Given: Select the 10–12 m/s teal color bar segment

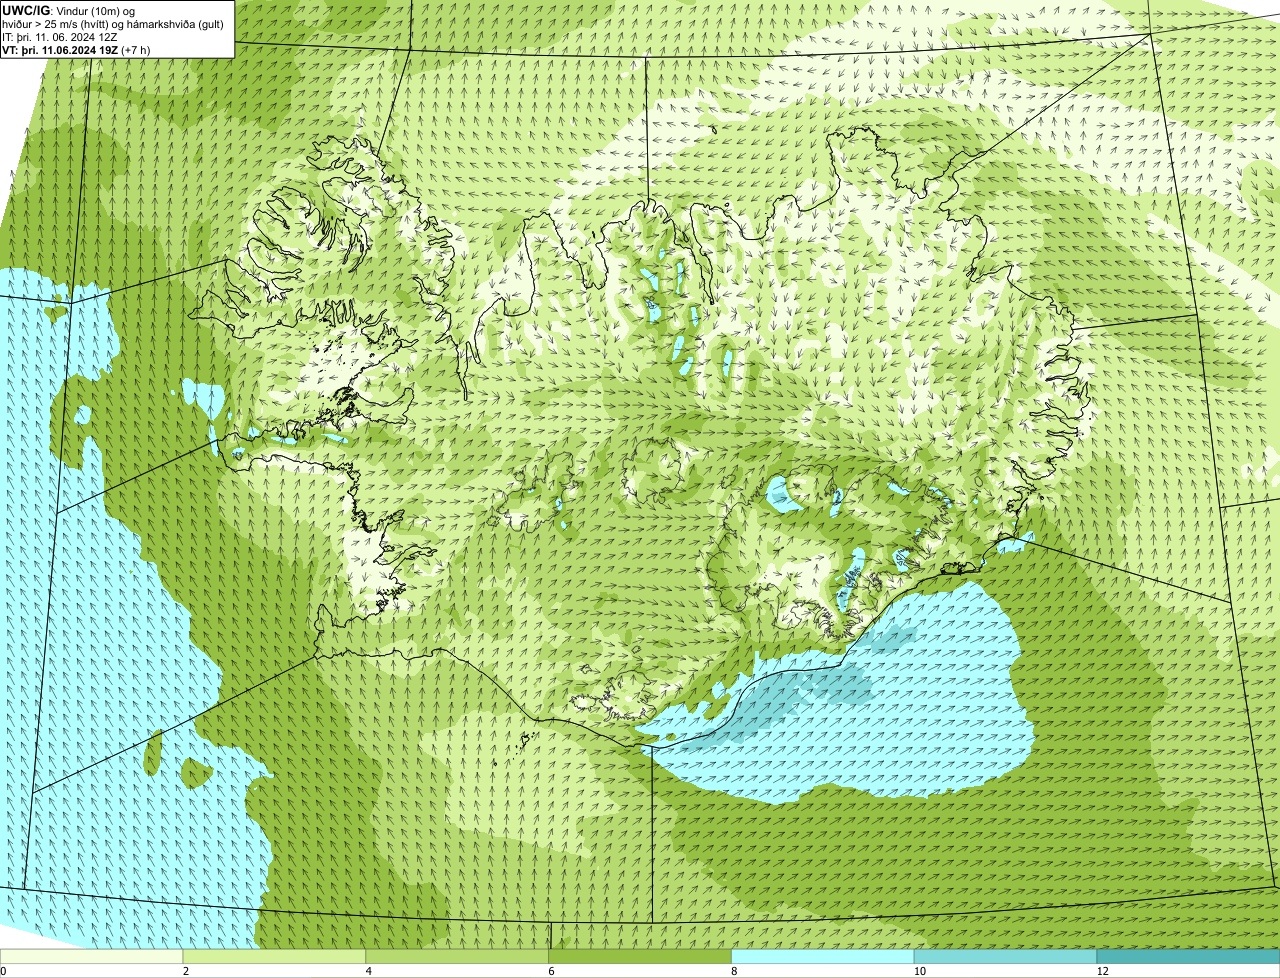Looking at the screenshot, I should [x=1006, y=956].
